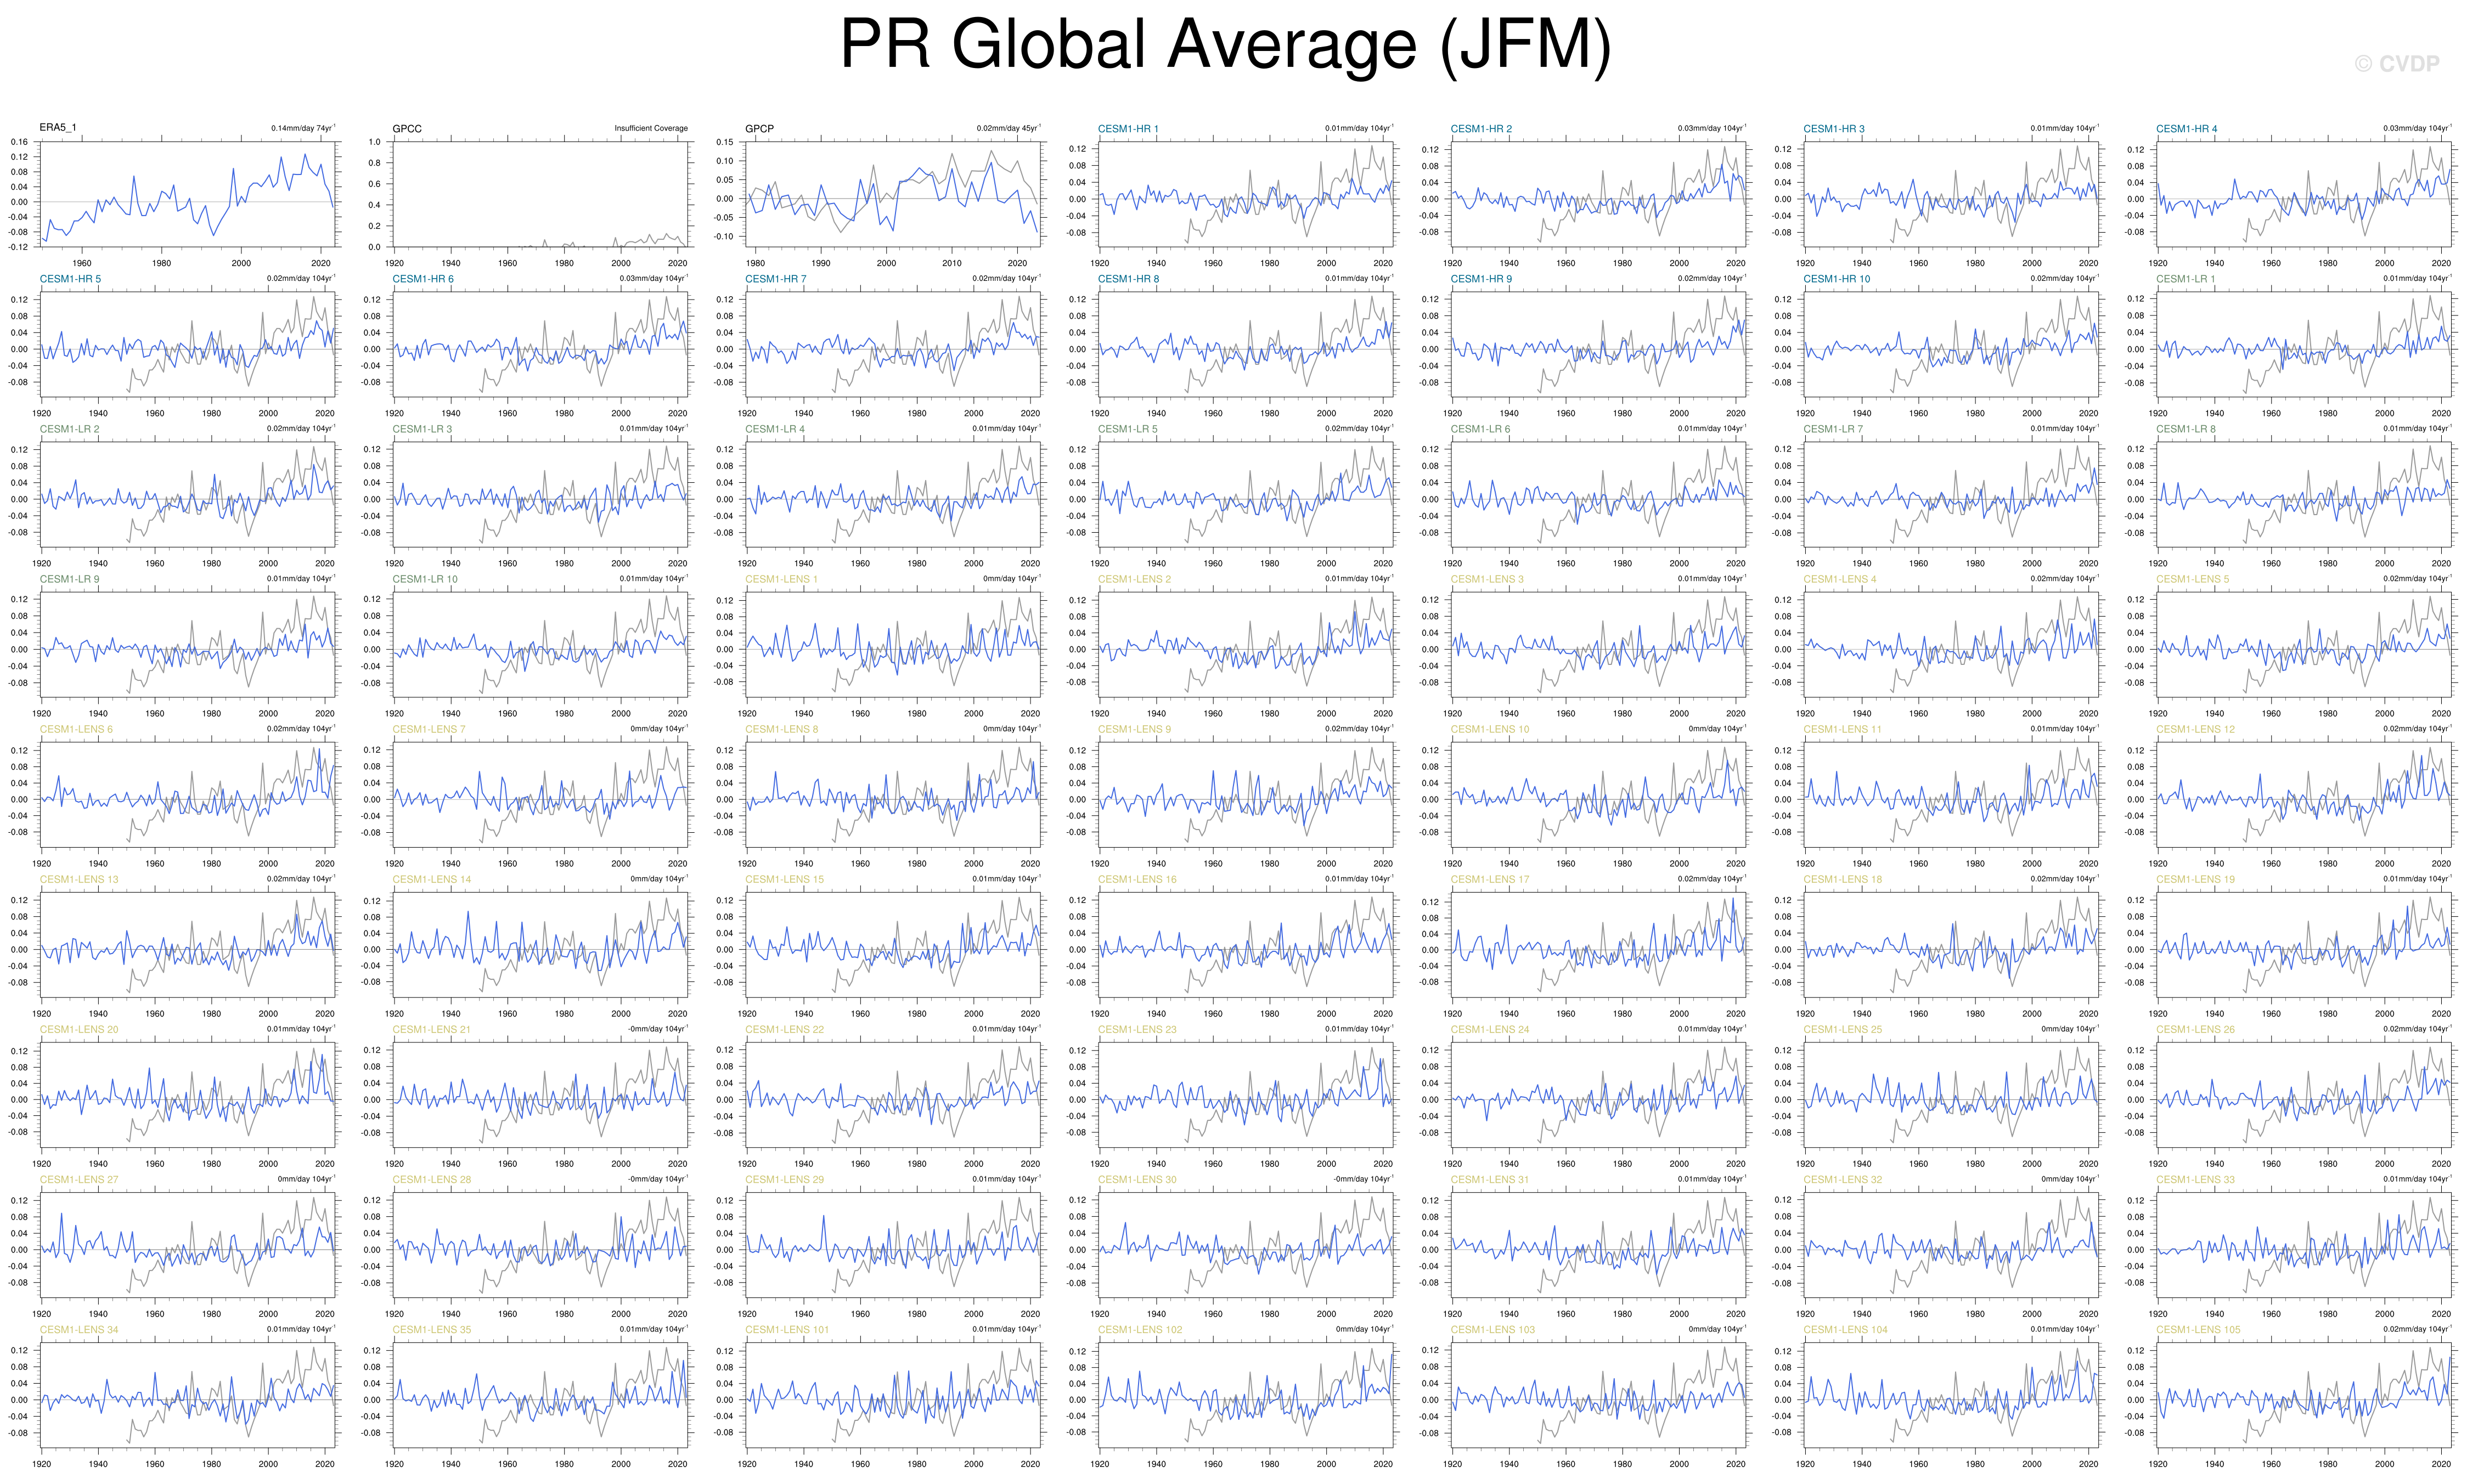Select the CESM1-HR 7 time series
This screenshot has height=1484, width=2467.
click(893, 344)
